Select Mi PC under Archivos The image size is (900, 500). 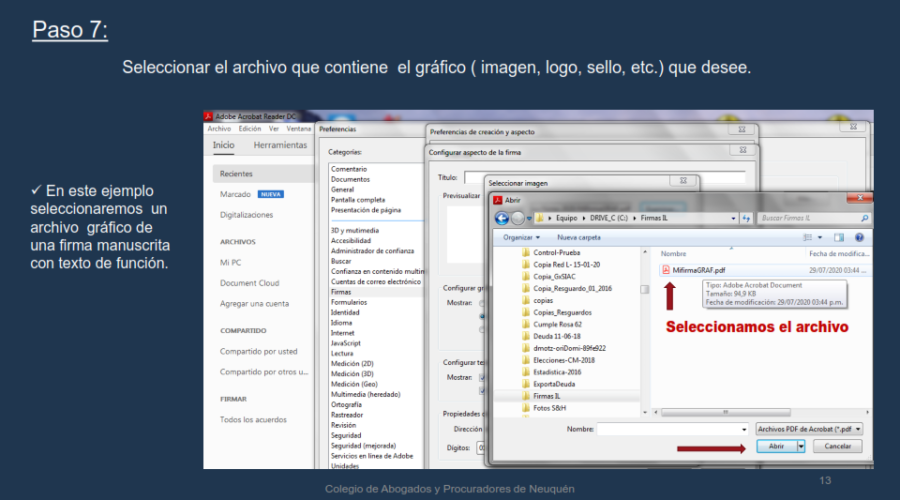click(230, 263)
